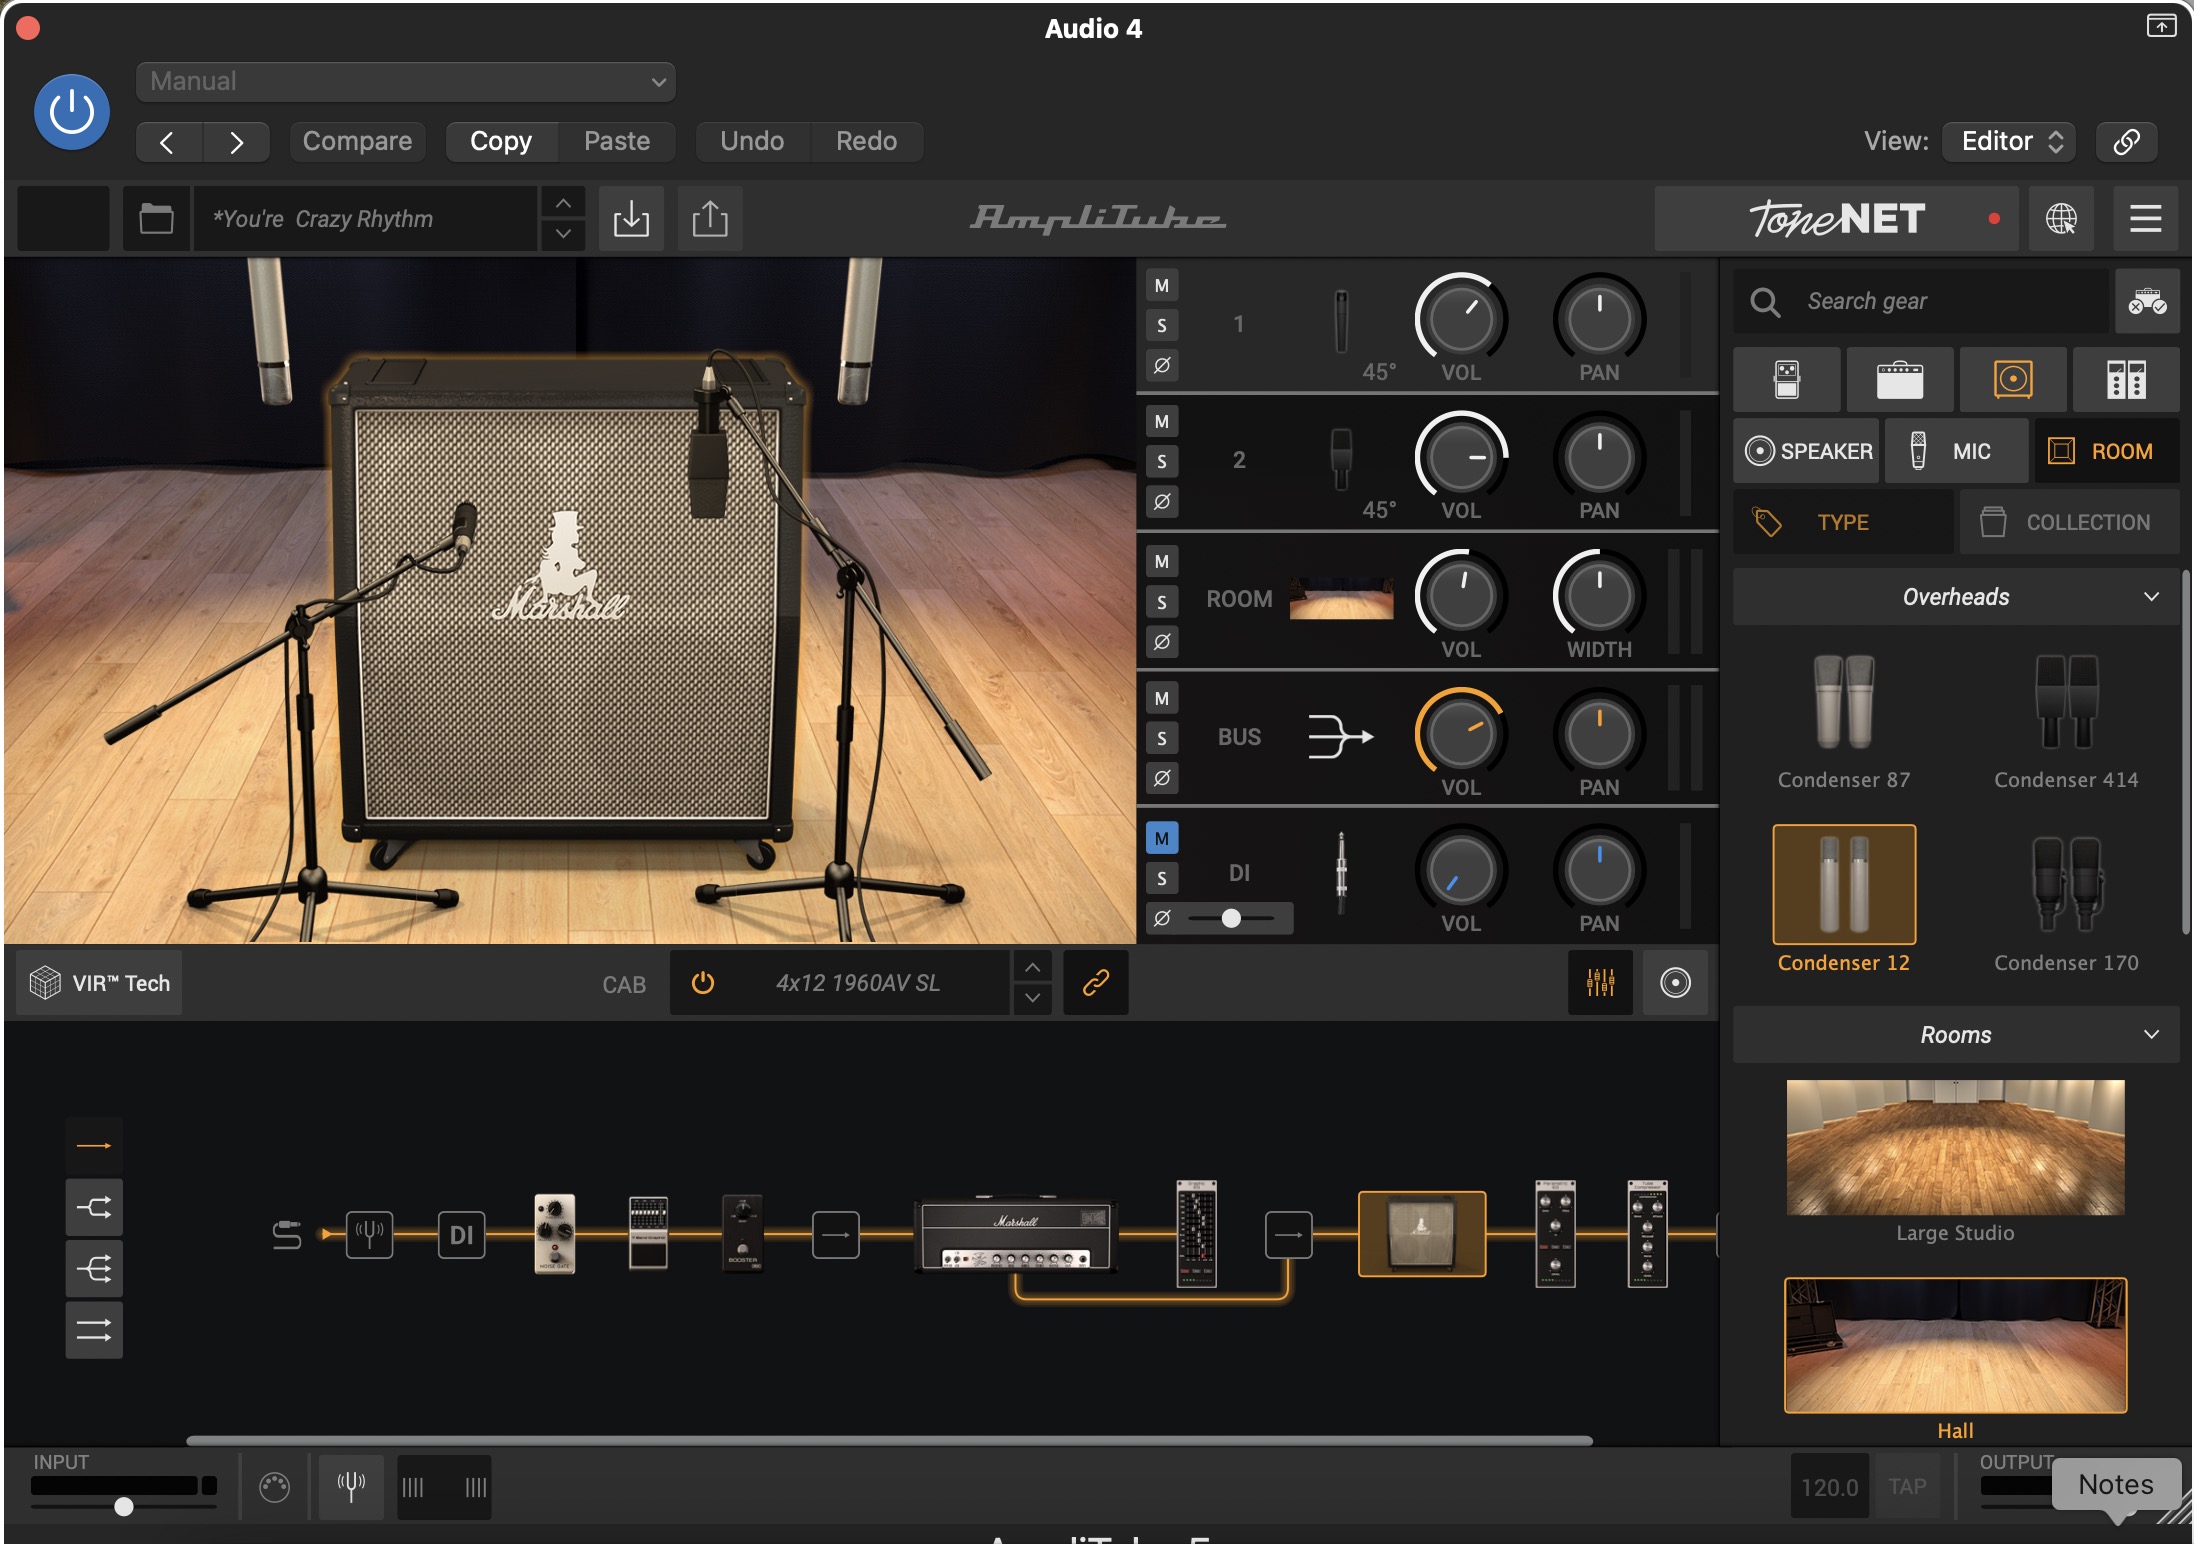The height and width of the screenshot is (1544, 2194).
Task: Click the export preset share icon
Action: click(x=709, y=218)
